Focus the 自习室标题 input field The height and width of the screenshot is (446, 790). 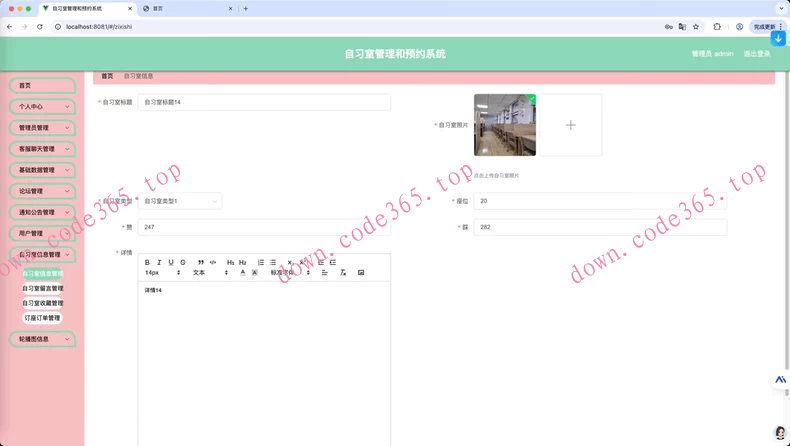click(265, 102)
